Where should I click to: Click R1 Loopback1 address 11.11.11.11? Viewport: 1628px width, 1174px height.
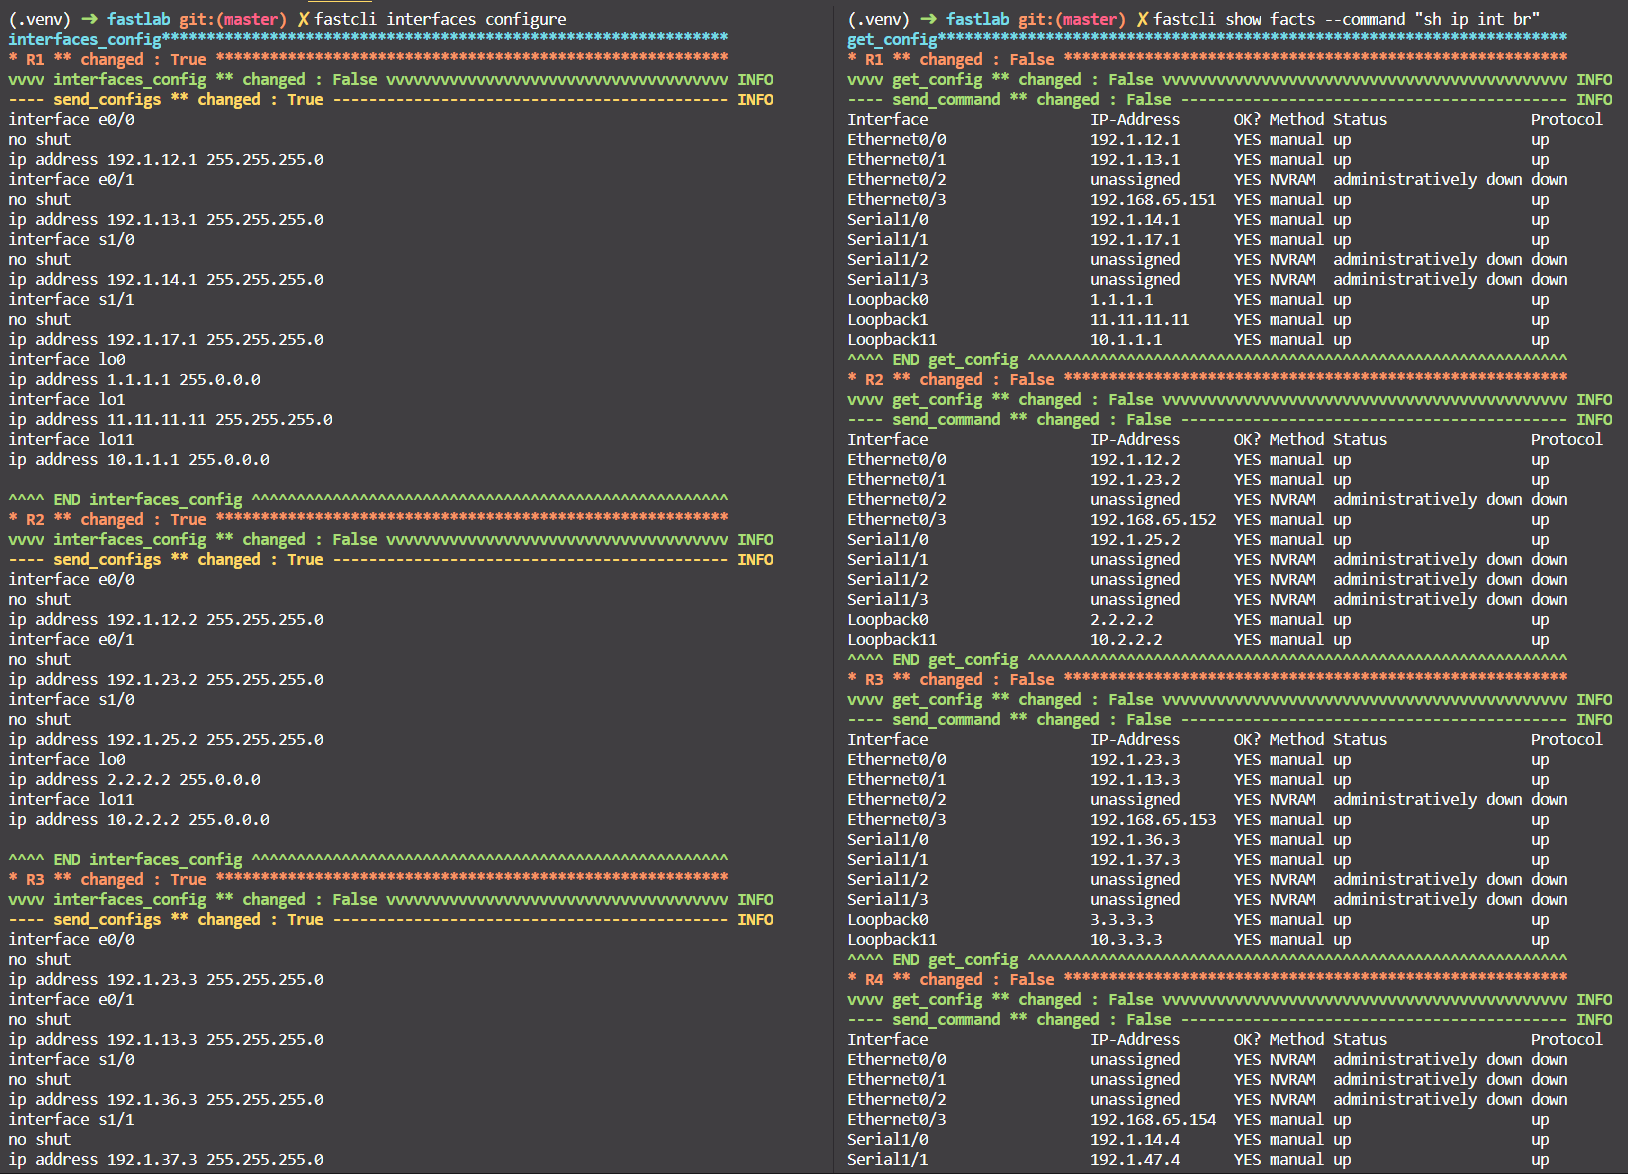[1140, 319]
